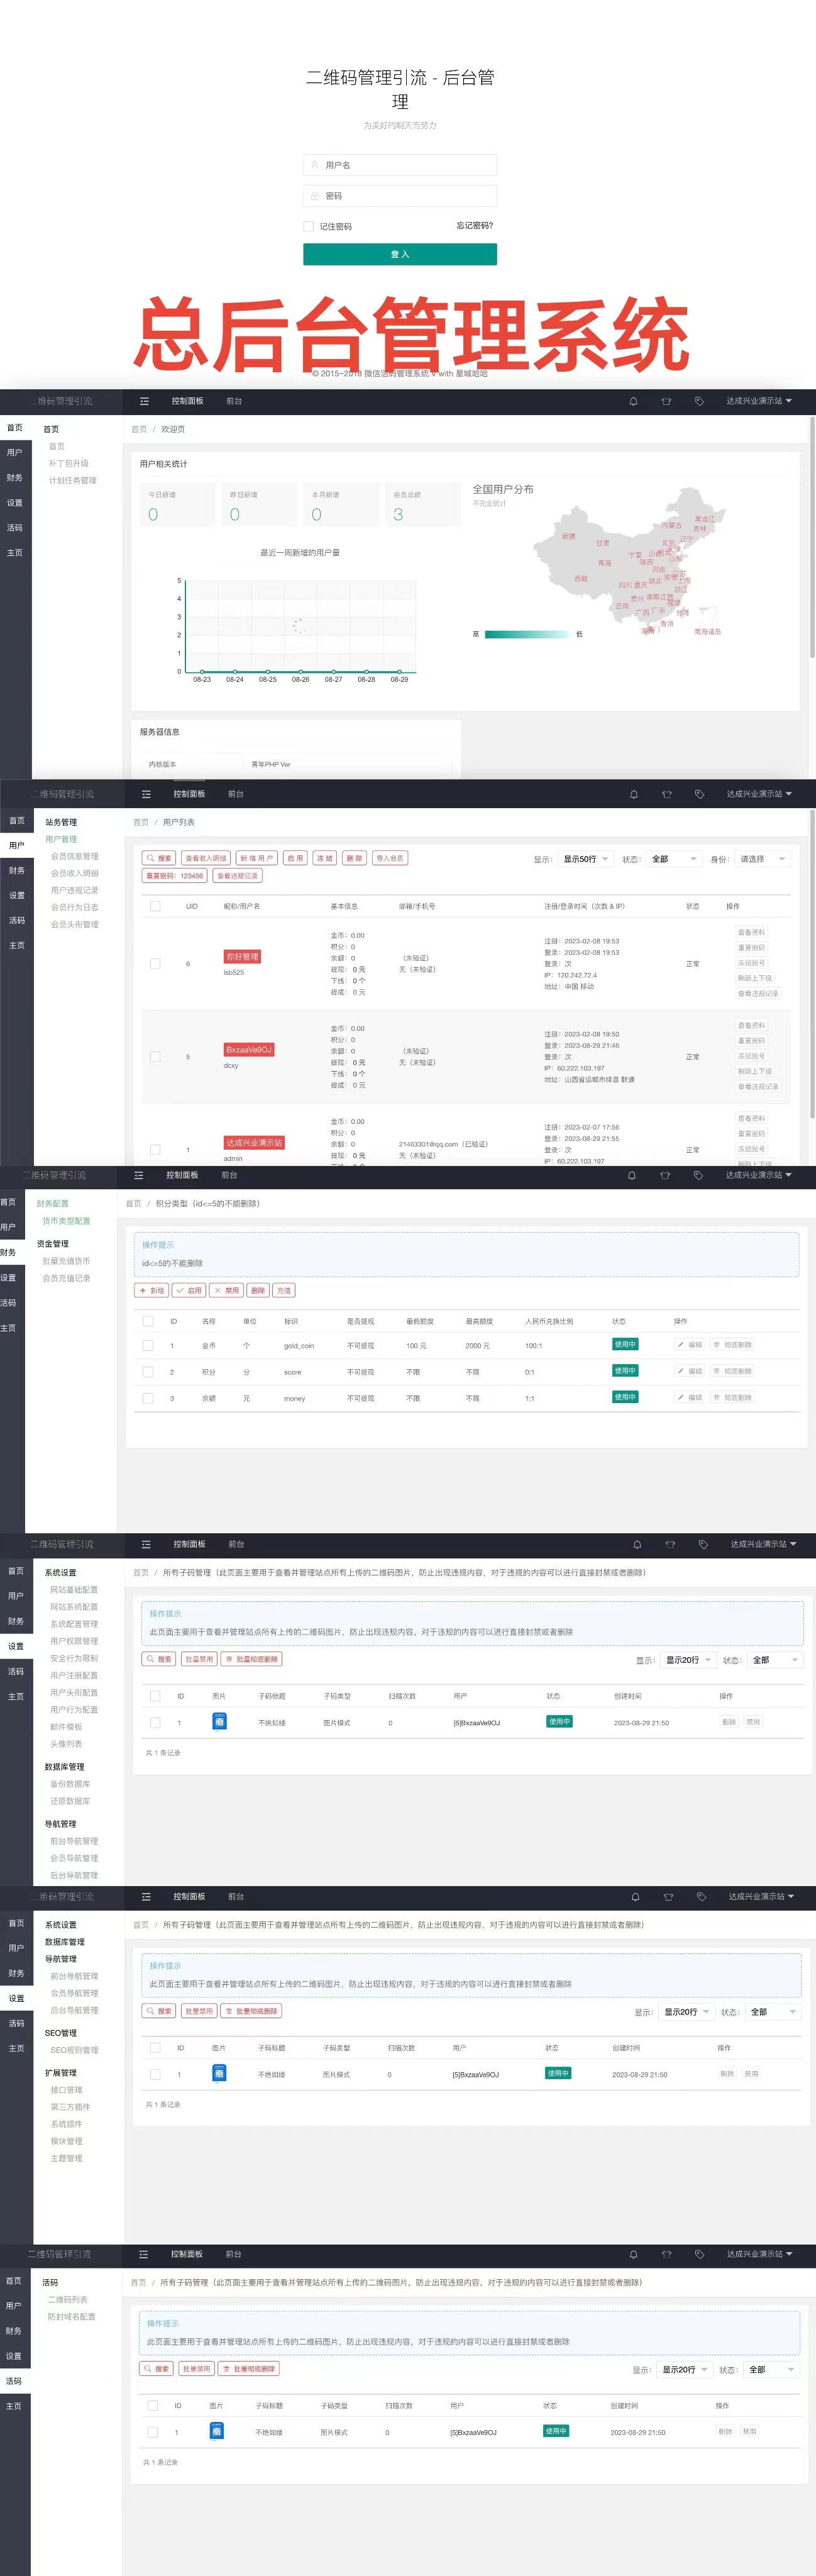The height and width of the screenshot is (2576, 816).
Task: Tick the 记住密码 checkbox on login form
Action: coord(309,227)
